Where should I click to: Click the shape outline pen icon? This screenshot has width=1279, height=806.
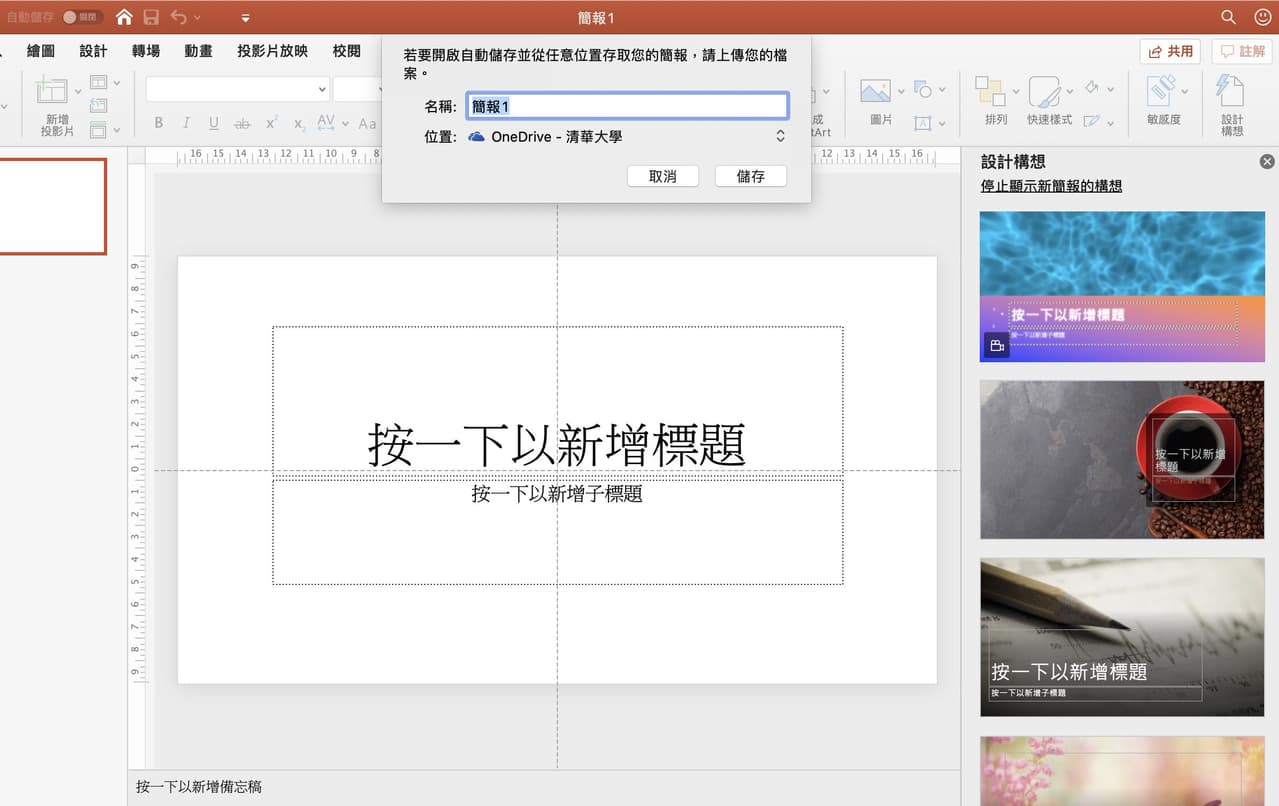[x=1091, y=121]
